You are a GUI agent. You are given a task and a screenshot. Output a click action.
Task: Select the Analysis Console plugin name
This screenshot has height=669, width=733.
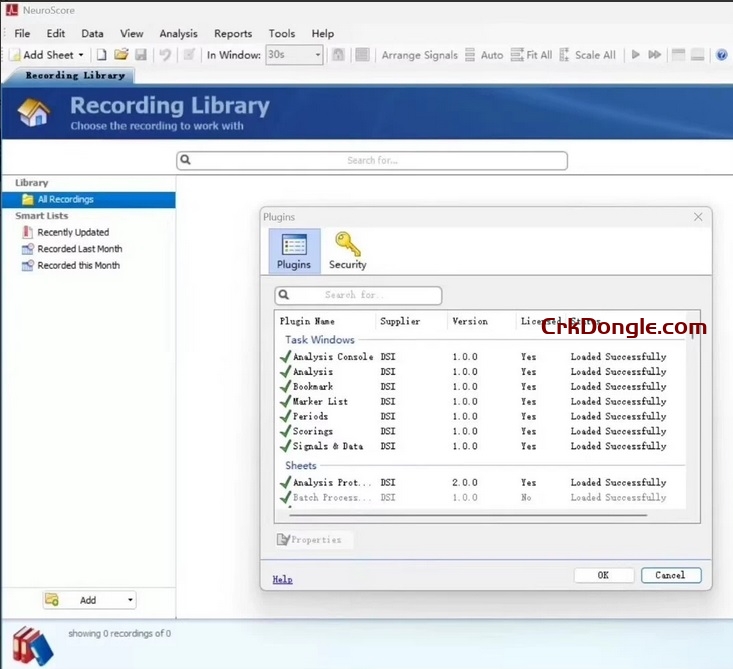pyautogui.click(x=333, y=357)
